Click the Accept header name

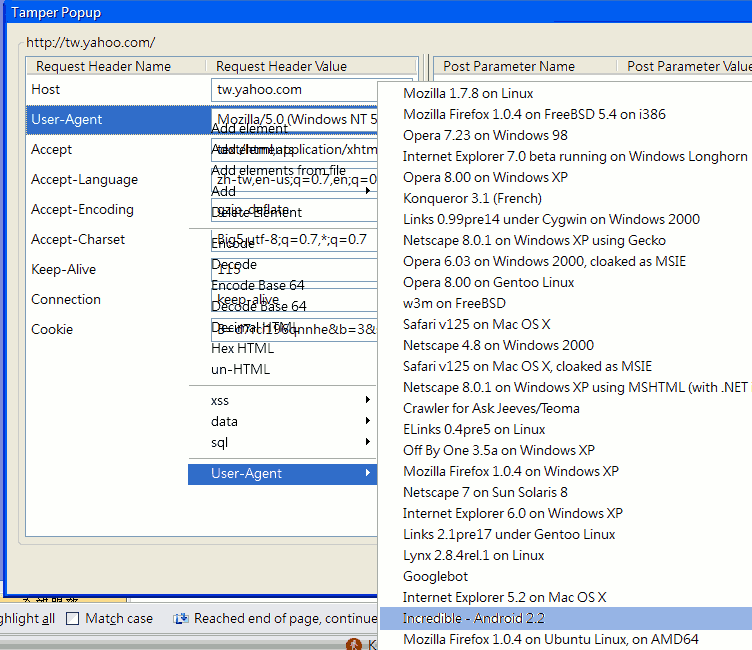51,150
